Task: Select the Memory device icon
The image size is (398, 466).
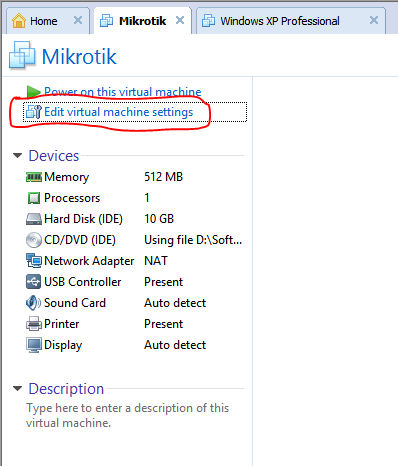Action: click(34, 177)
